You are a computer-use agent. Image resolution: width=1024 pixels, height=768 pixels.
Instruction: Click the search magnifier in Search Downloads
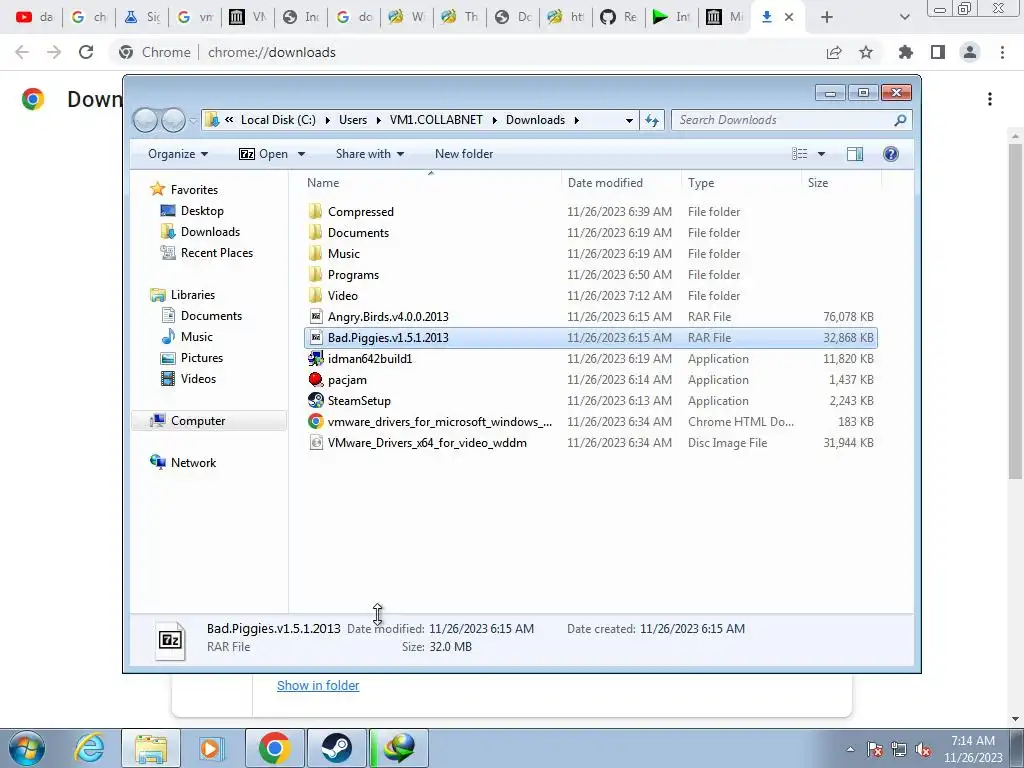coord(900,120)
